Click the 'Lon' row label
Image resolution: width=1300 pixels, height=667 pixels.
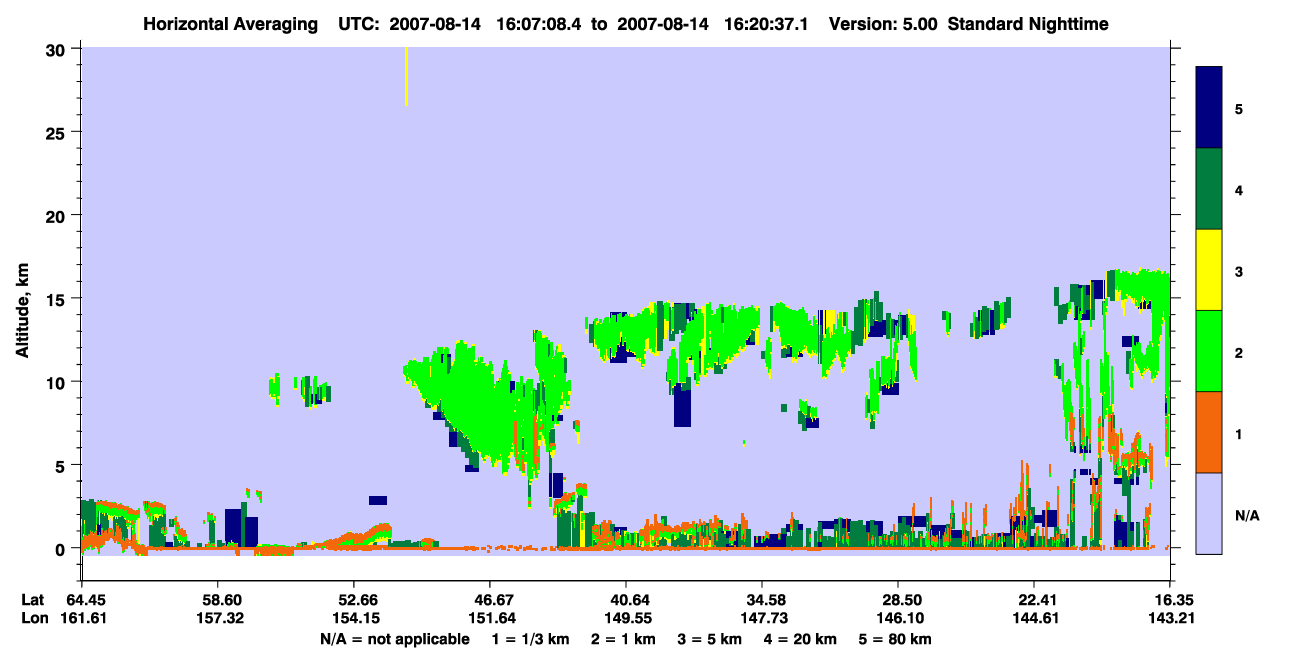coord(33,618)
